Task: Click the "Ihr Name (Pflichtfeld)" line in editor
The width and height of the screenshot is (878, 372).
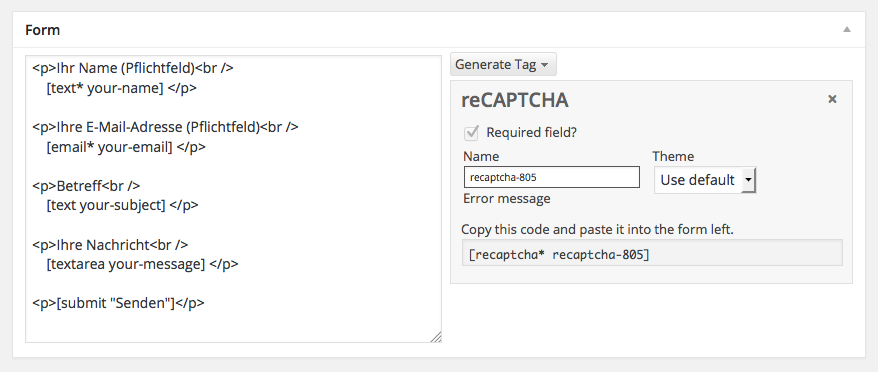Action: tap(133, 68)
